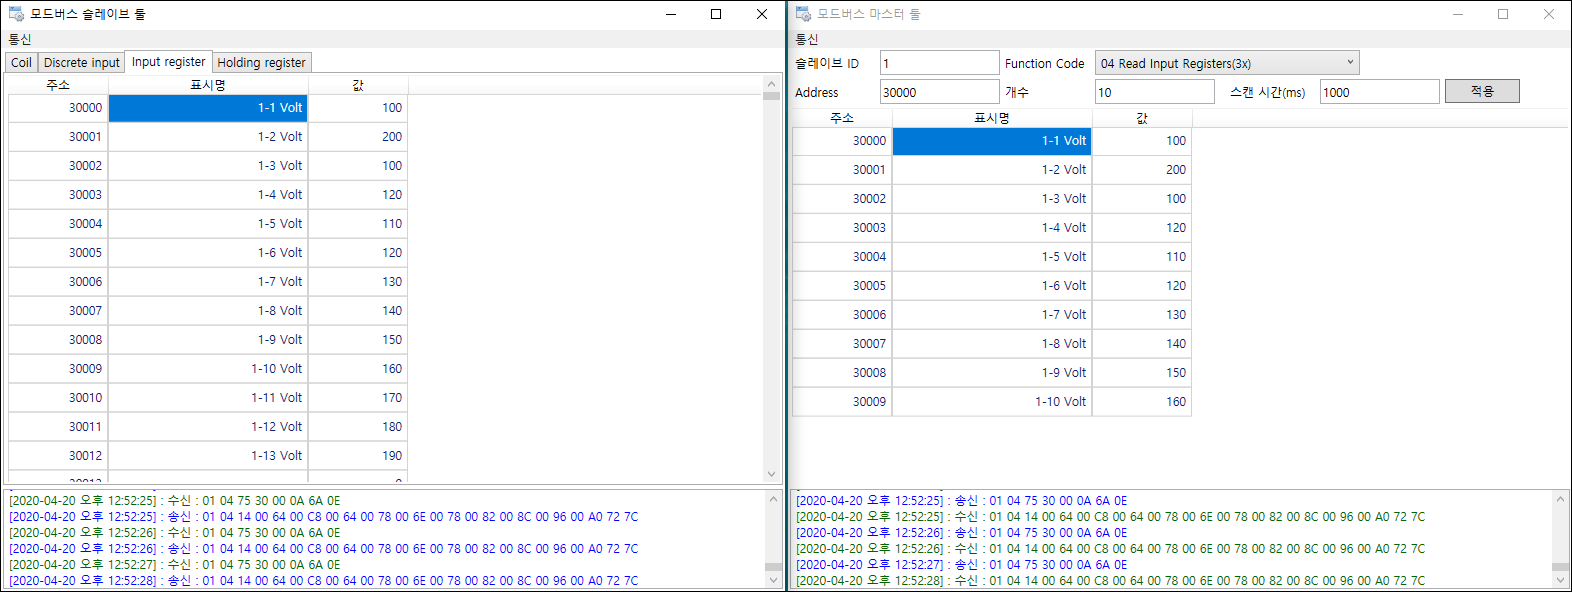Click value 130 in slave table
The width and height of the screenshot is (1572, 592).
[x=358, y=282]
